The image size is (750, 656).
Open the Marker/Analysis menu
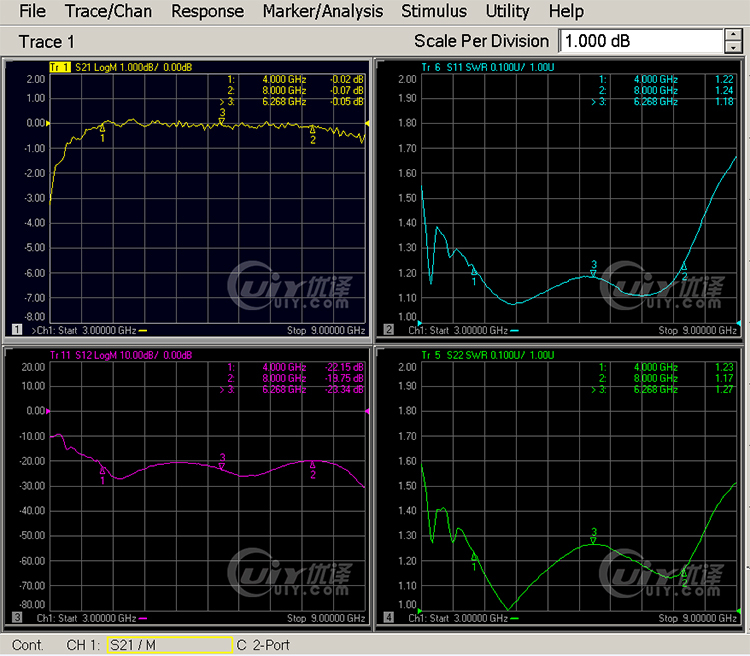pos(322,11)
